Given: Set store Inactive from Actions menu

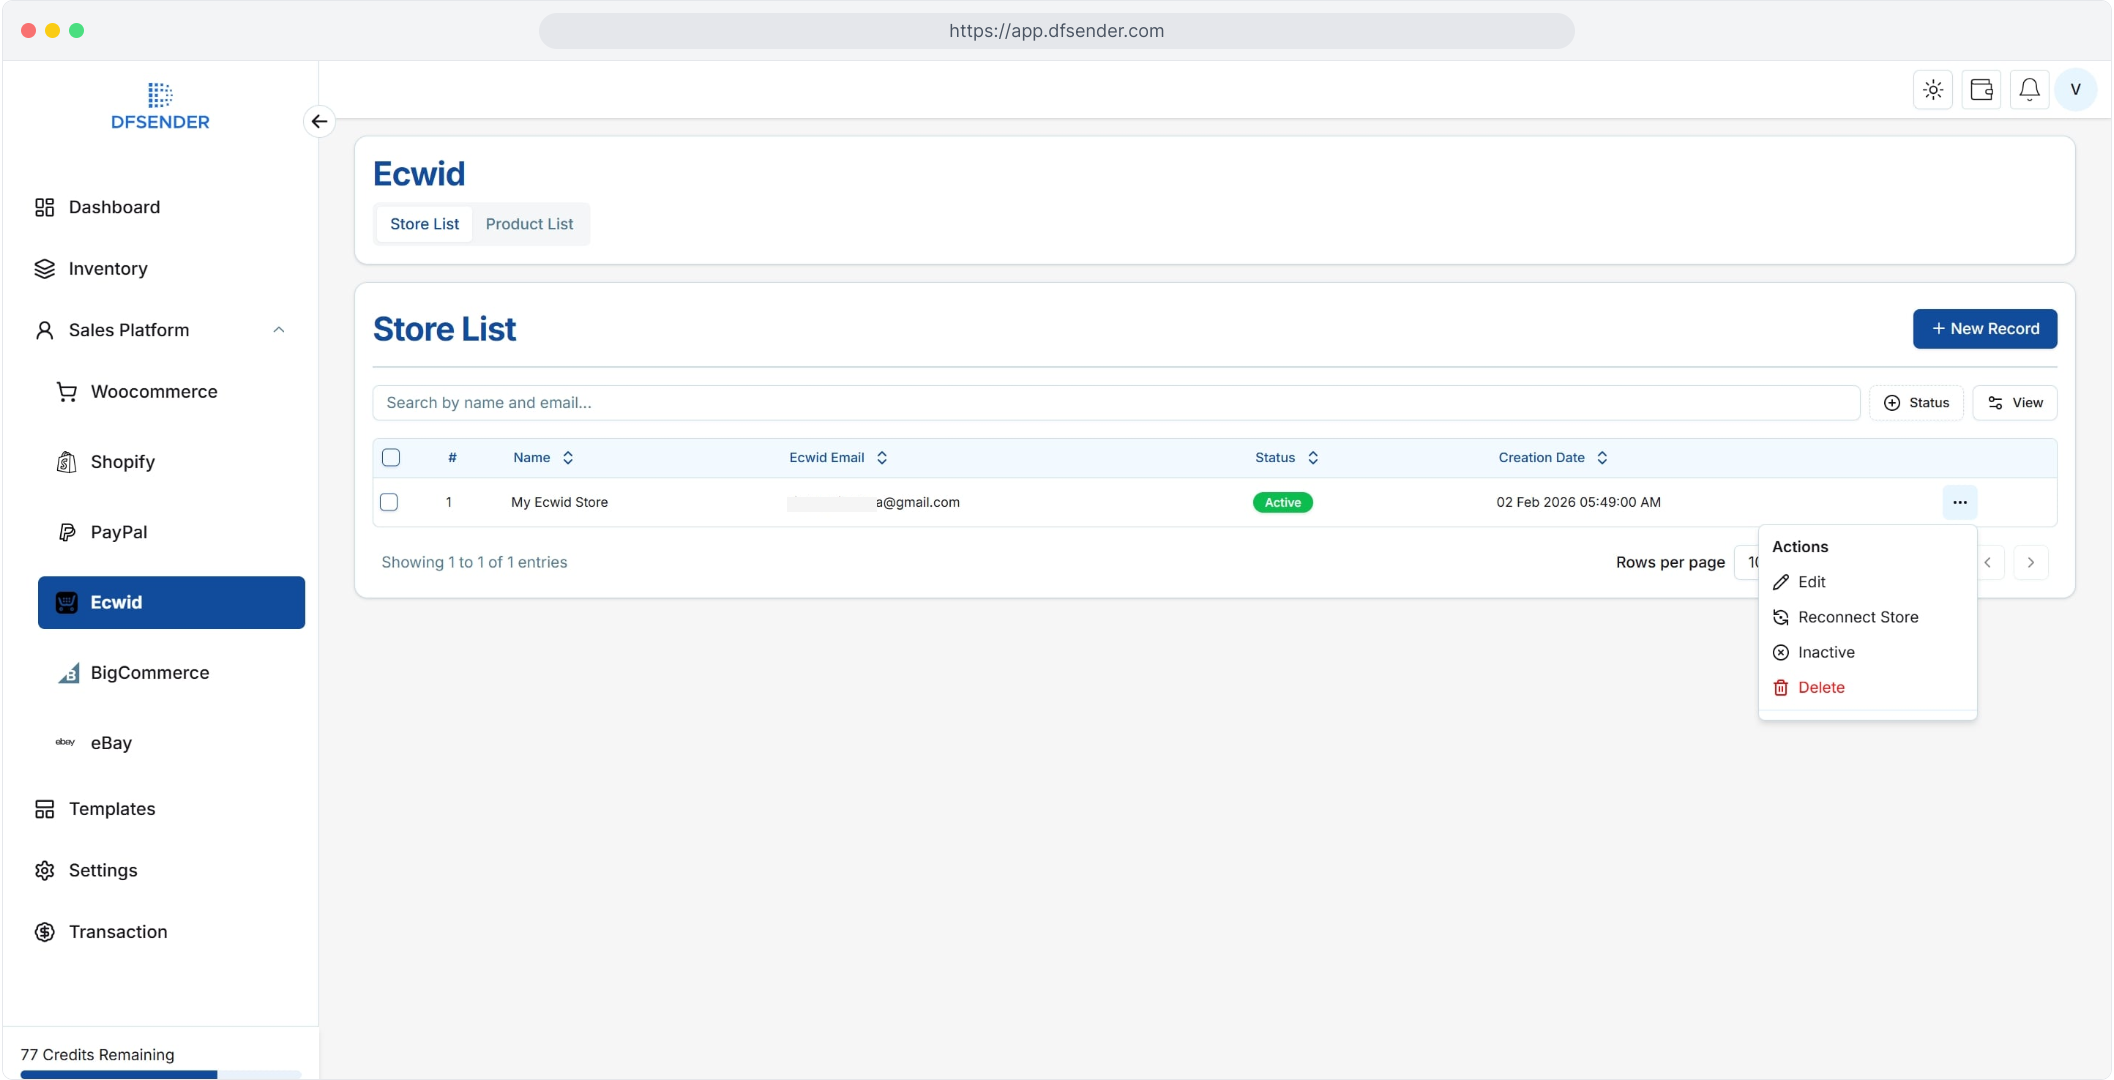Looking at the screenshot, I should pos(1825,652).
